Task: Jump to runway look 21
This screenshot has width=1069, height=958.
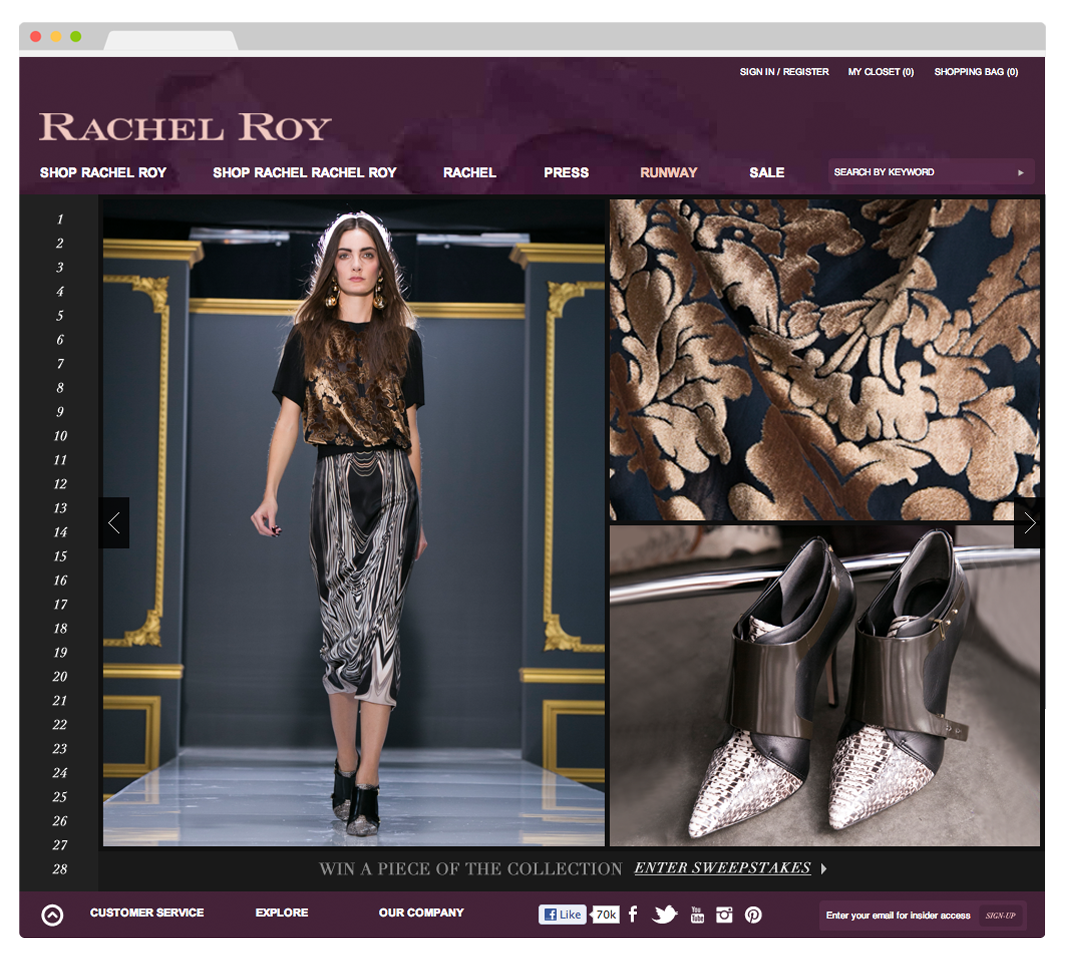Action: 60,700
